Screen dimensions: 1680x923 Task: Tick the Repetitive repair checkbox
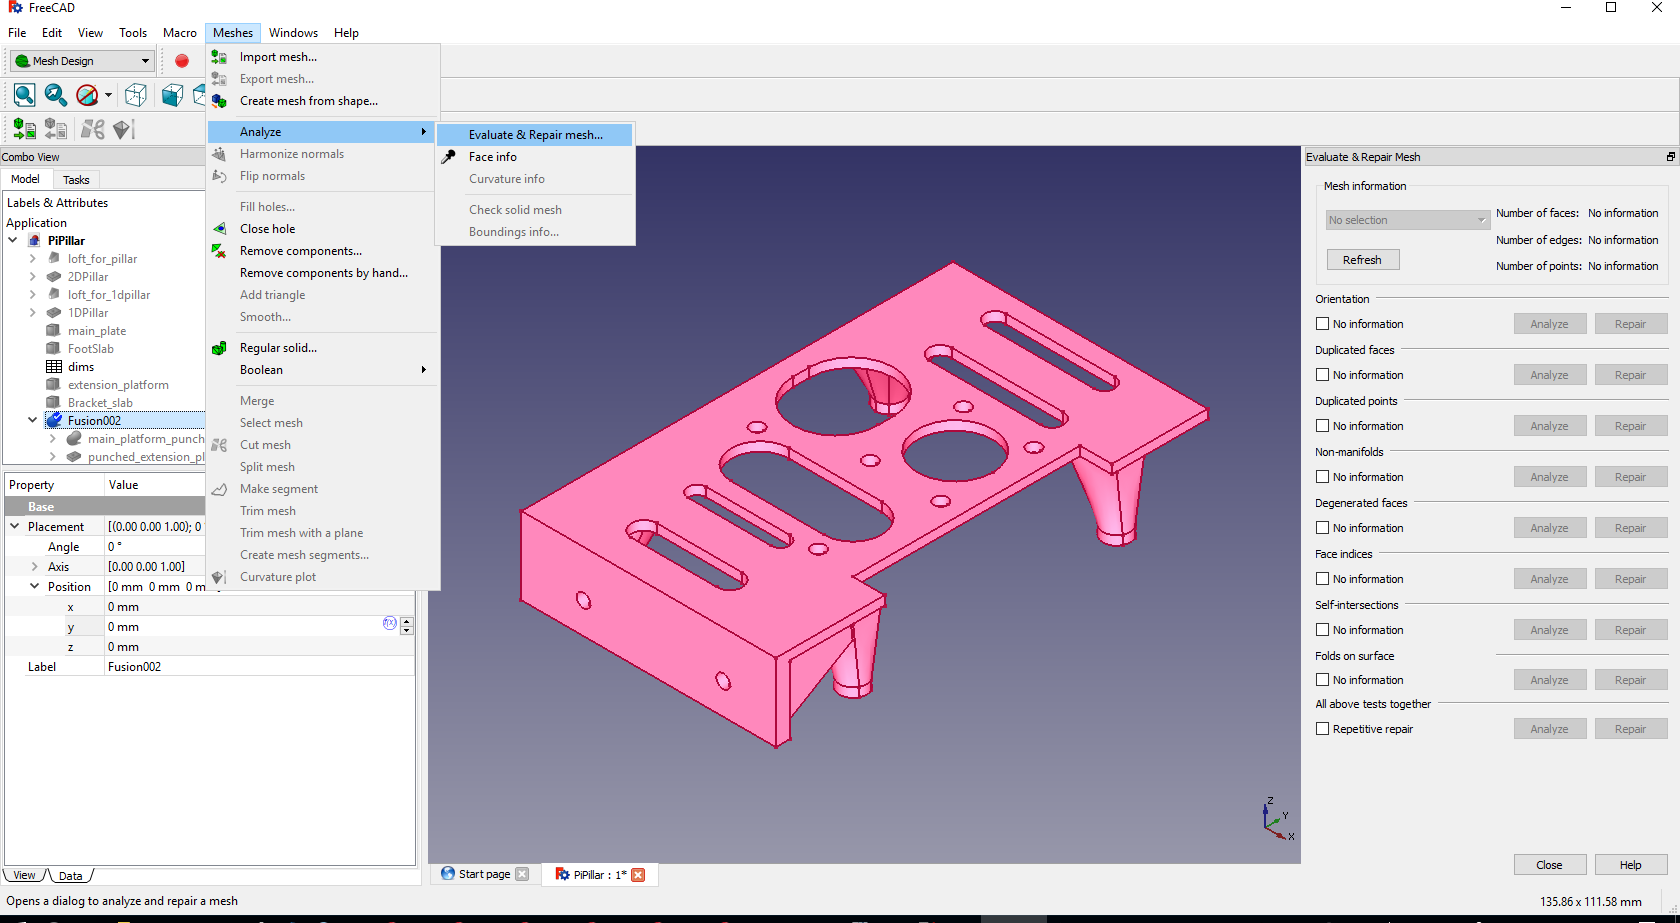[1323, 729]
